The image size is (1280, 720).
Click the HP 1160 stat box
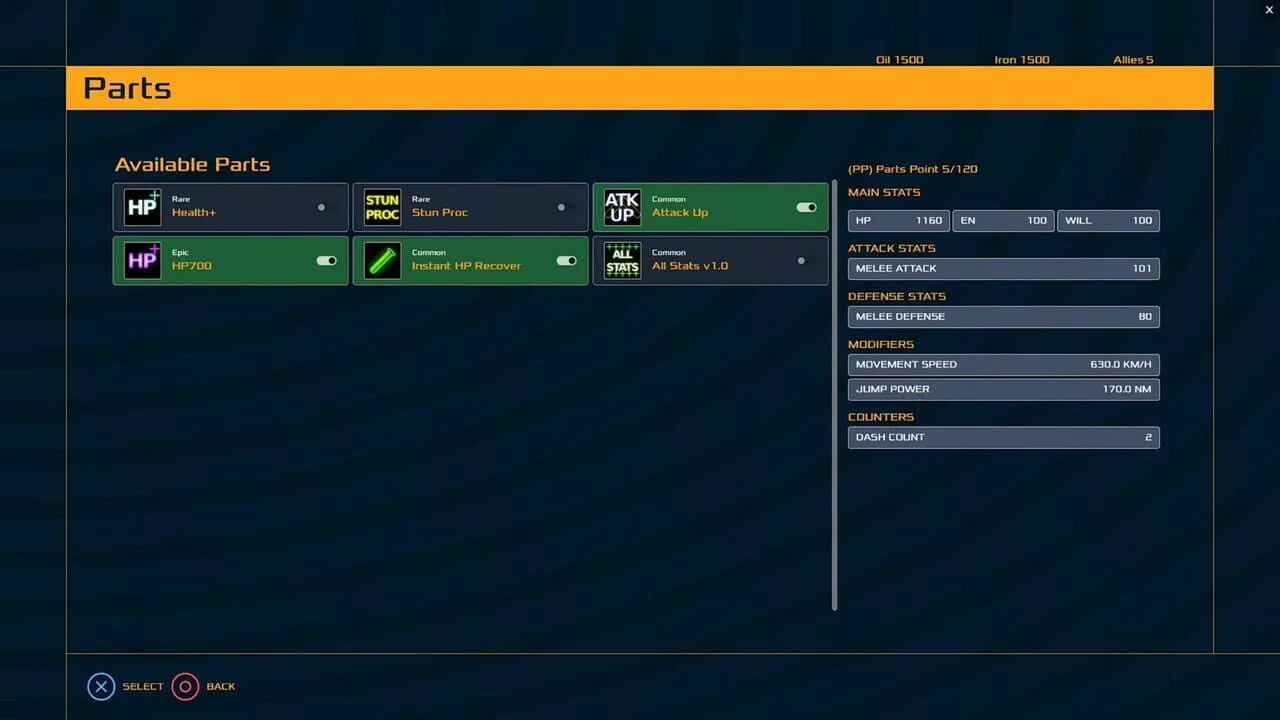pos(899,220)
